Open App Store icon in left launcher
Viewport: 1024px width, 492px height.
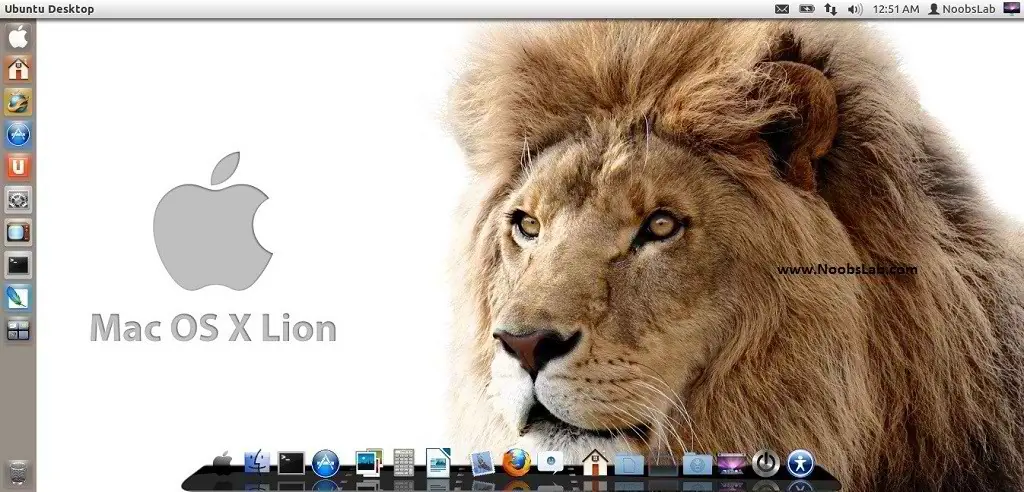(18, 135)
